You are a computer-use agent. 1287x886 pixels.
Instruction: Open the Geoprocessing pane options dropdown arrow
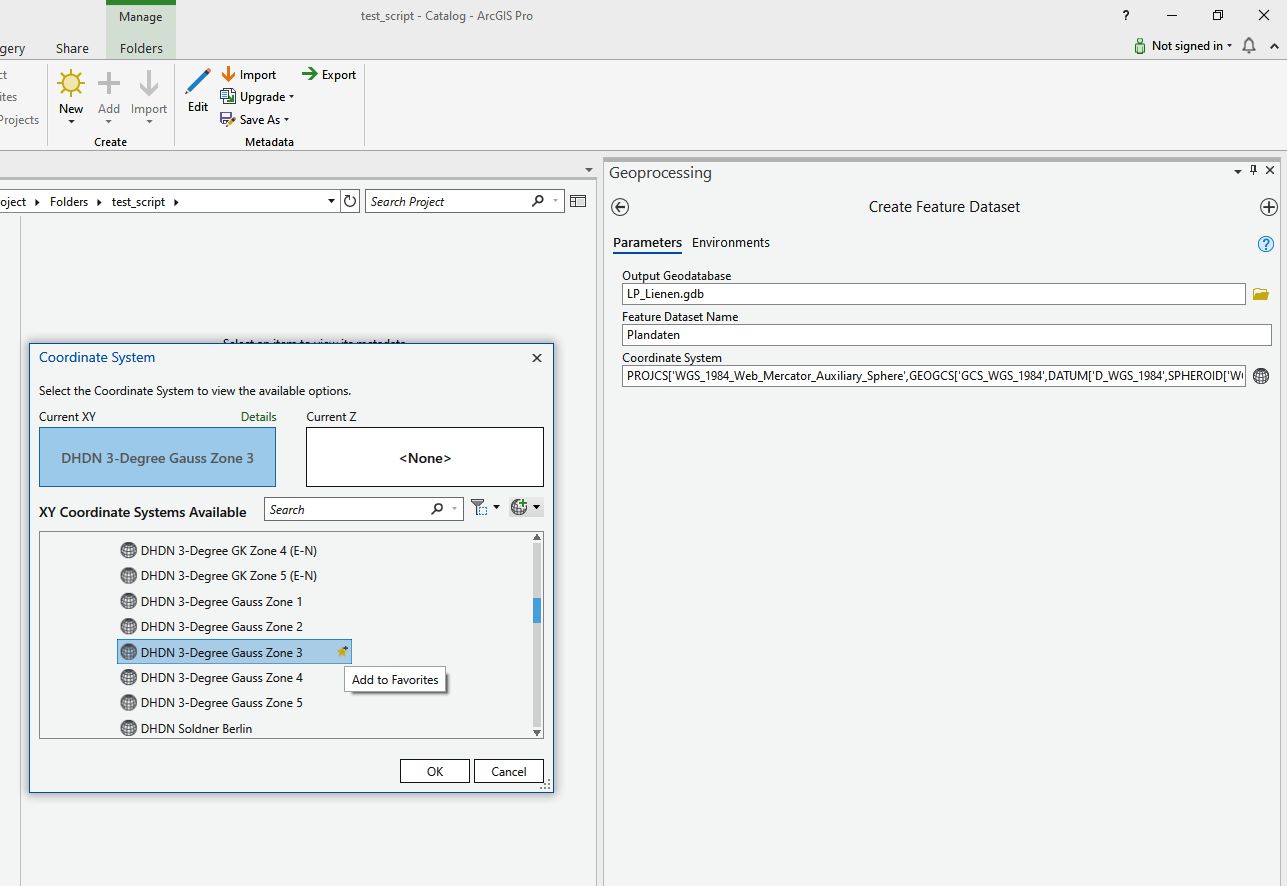click(x=1238, y=172)
